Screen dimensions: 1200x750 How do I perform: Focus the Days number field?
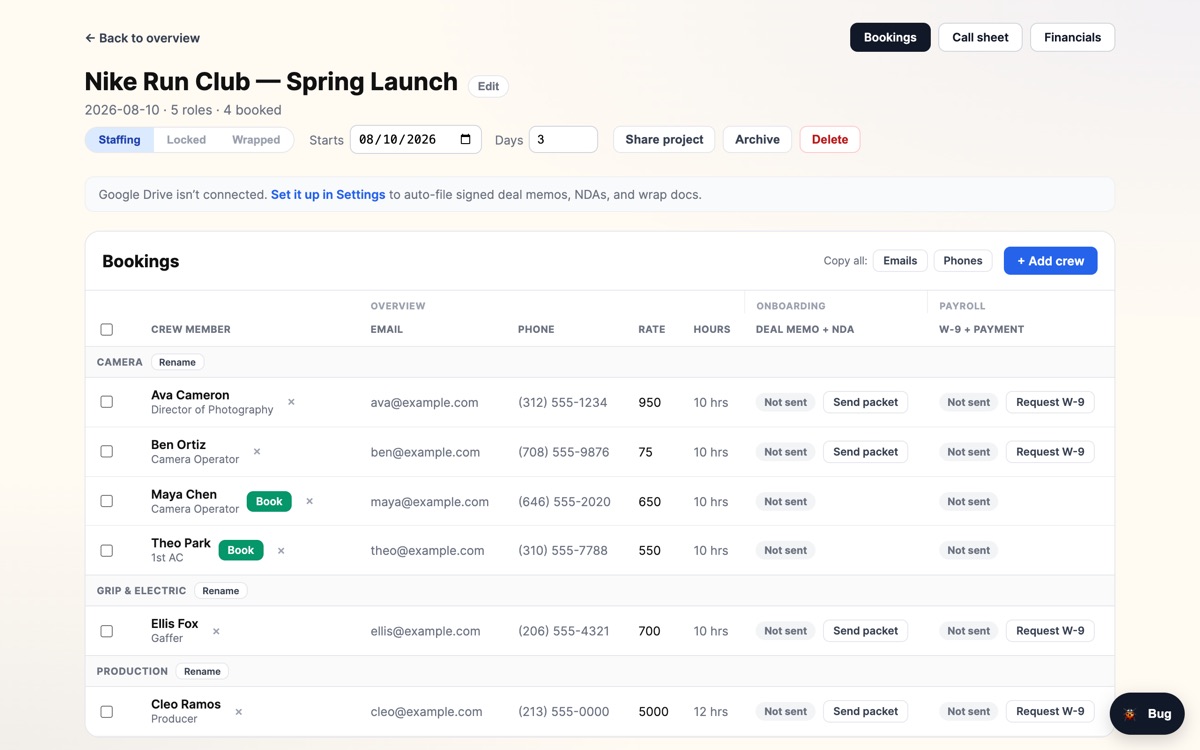pyautogui.click(x=563, y=139)
